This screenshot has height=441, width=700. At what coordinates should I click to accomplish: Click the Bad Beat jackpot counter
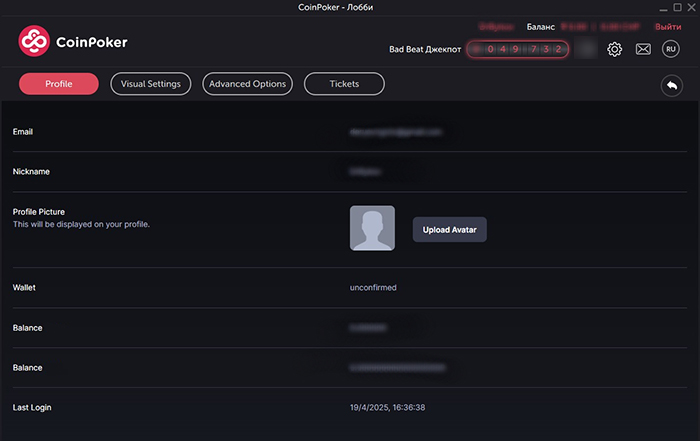pyautogui.click(x=517, y=49)
